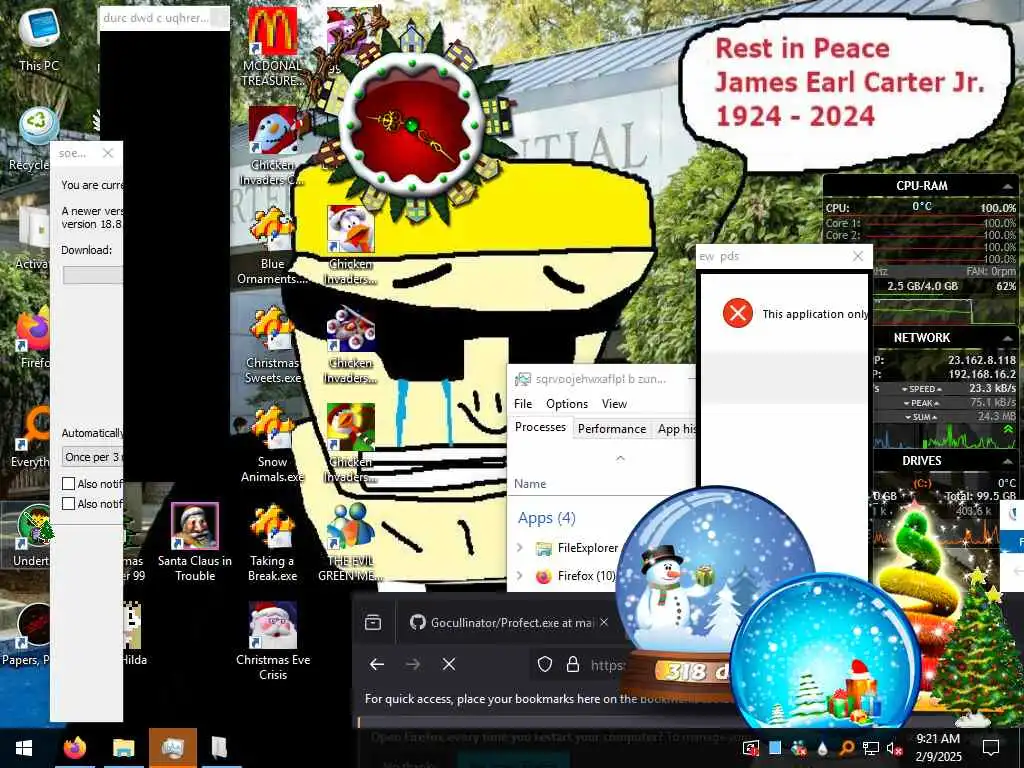Click the Firefox https address field
1024x768 pixels.
coord(607,665)
